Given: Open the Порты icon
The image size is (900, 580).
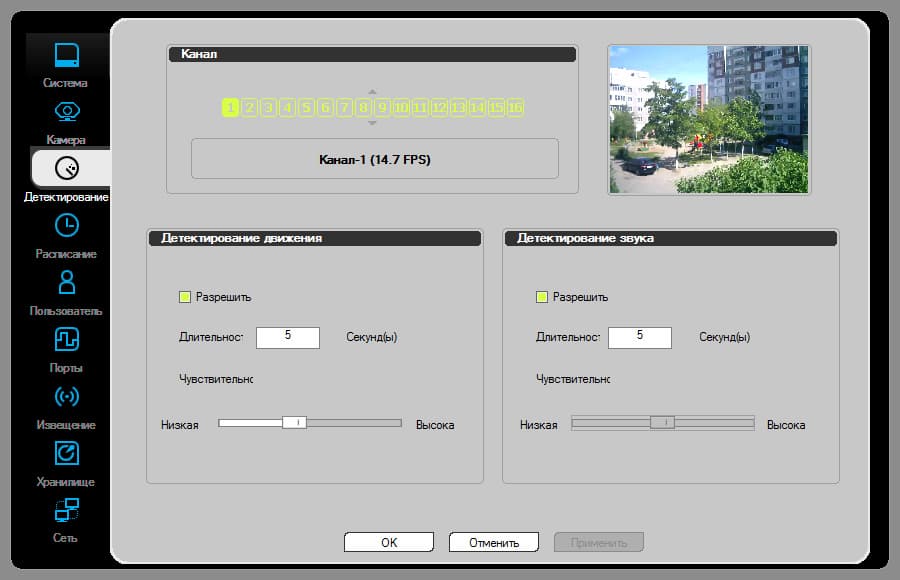Looking at the screenshot, I should (67, 339).
